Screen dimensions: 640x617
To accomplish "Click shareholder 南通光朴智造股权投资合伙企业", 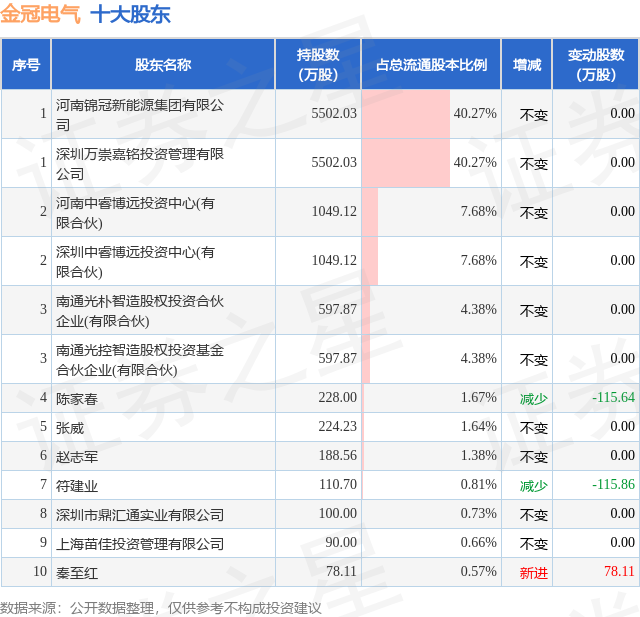I will pos(140,311).
